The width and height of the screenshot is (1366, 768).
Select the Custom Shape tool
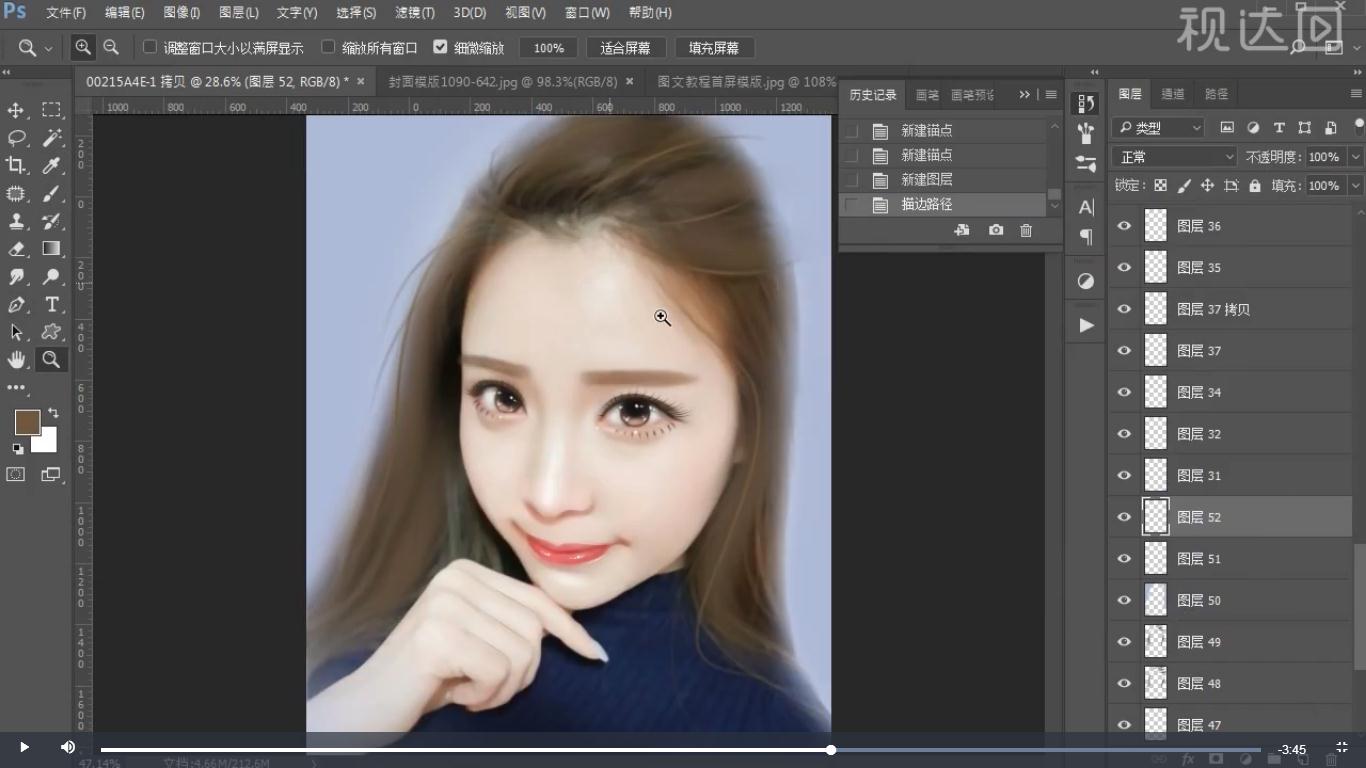coord(51,332)
